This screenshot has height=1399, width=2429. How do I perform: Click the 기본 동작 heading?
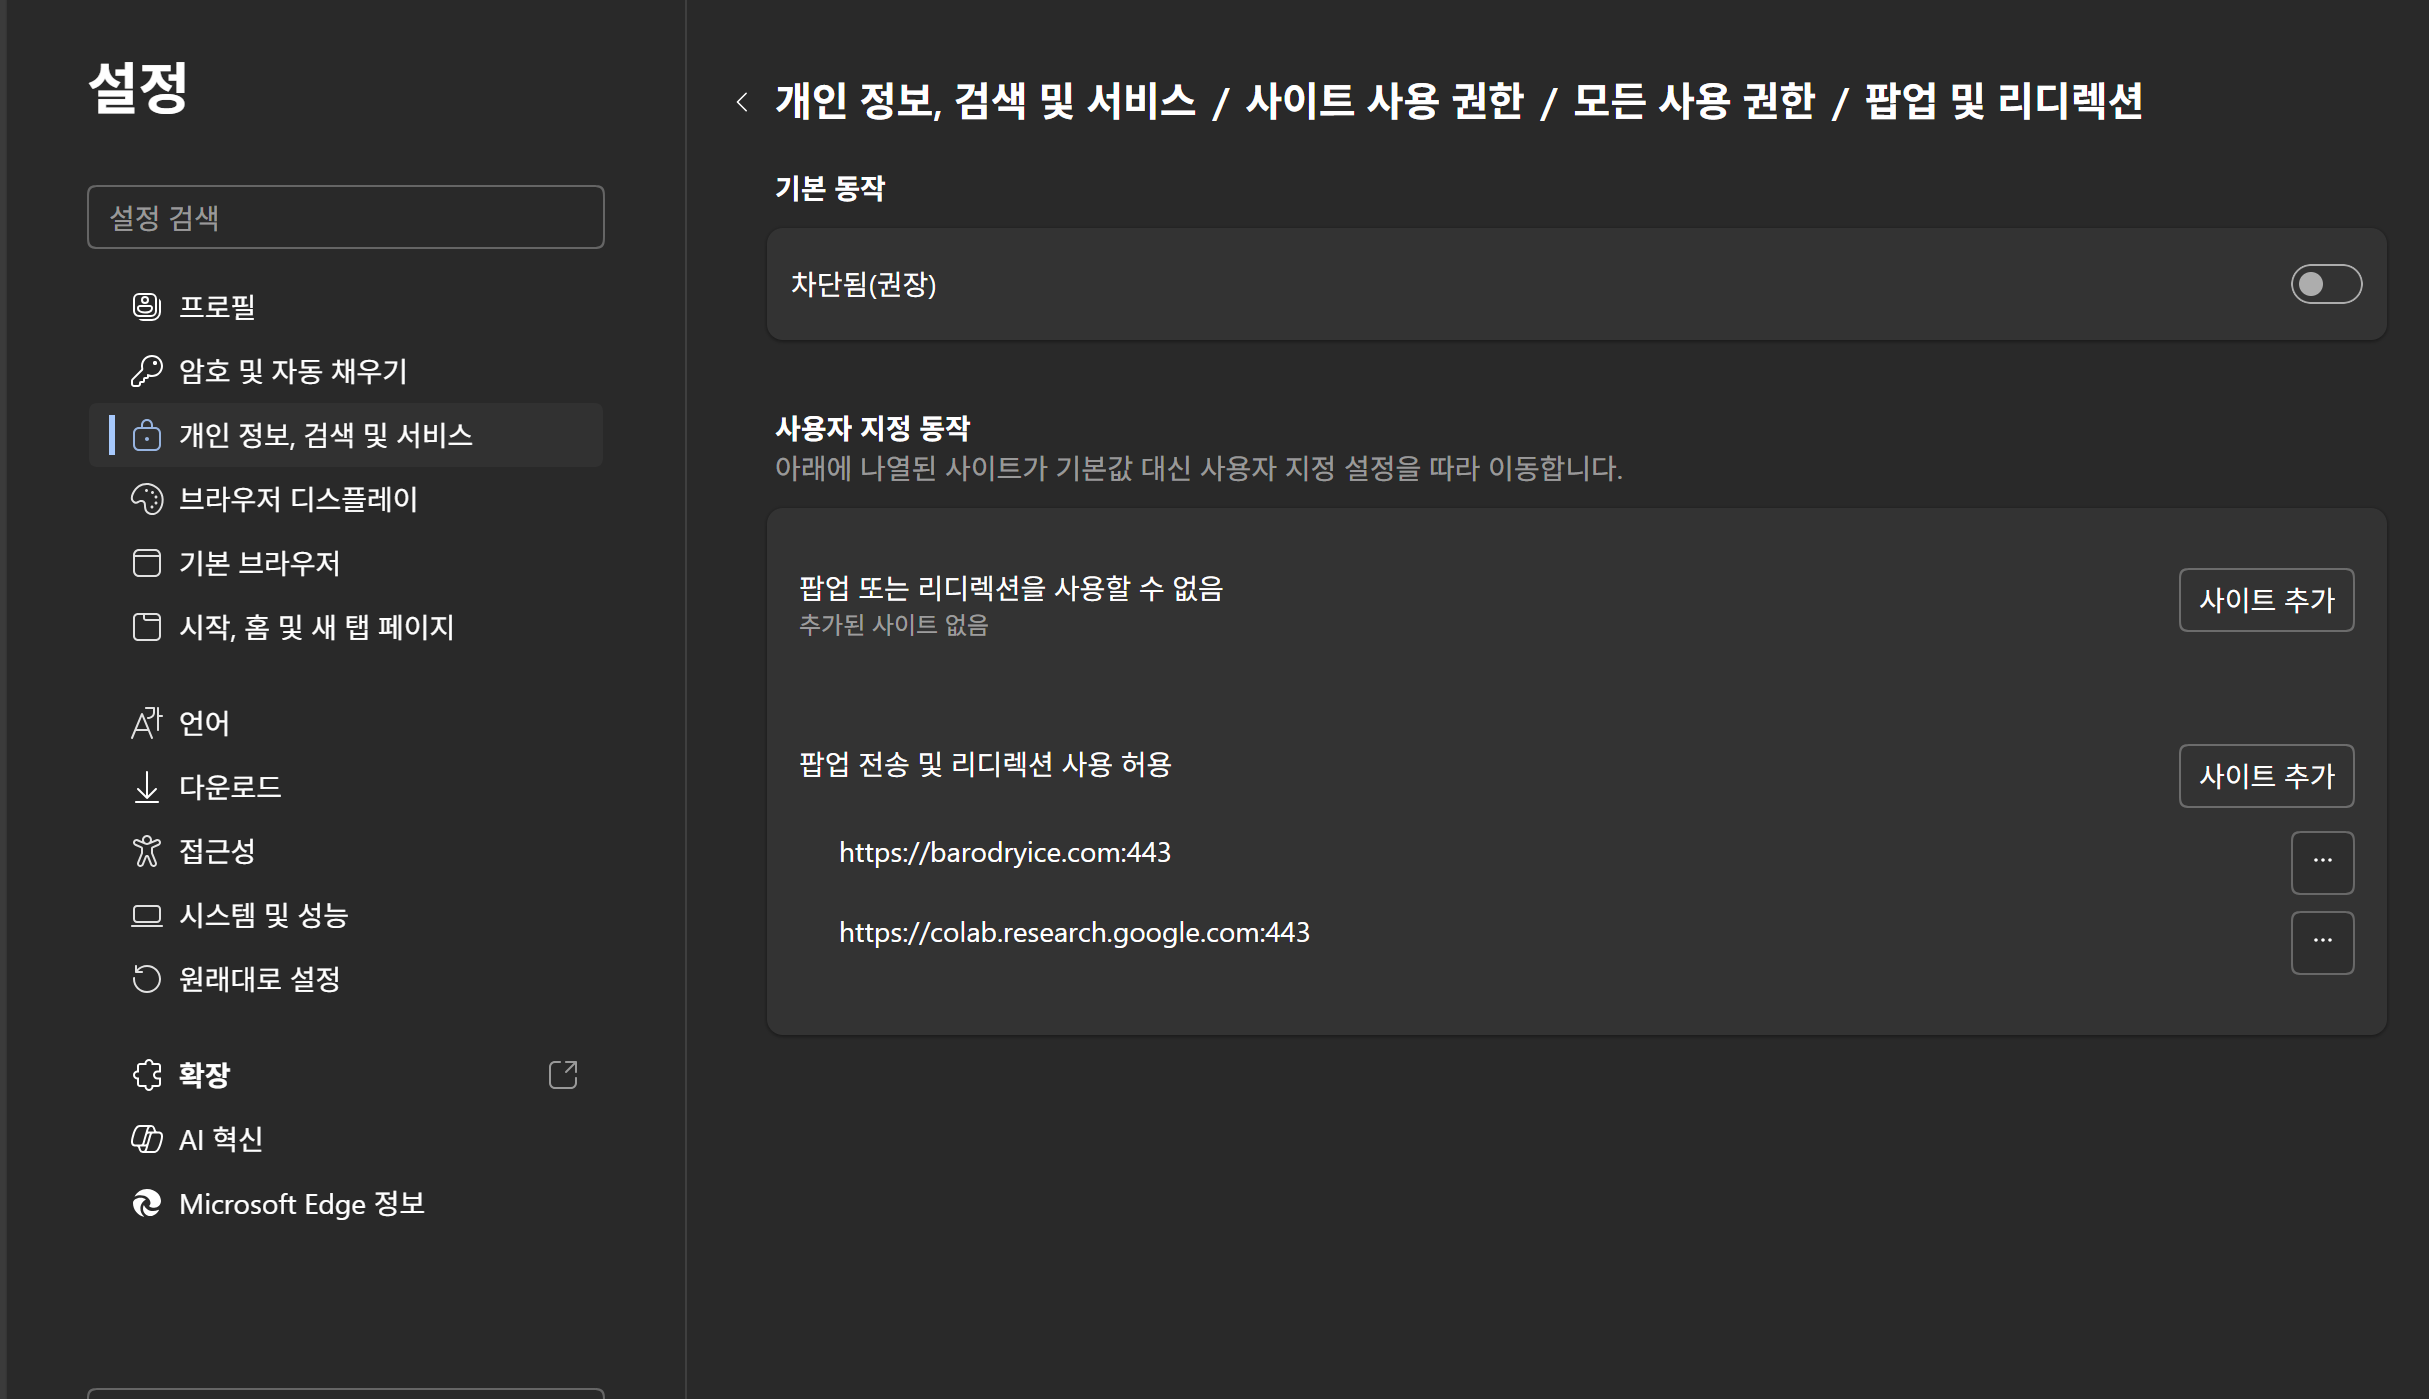coord(830,188)
